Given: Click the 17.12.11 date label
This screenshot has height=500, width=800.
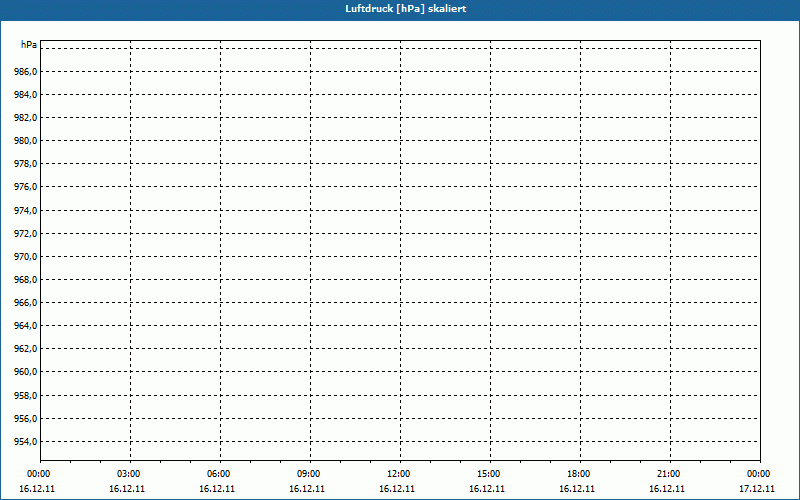Looking at the screenshot, I should tap(757, 489).
